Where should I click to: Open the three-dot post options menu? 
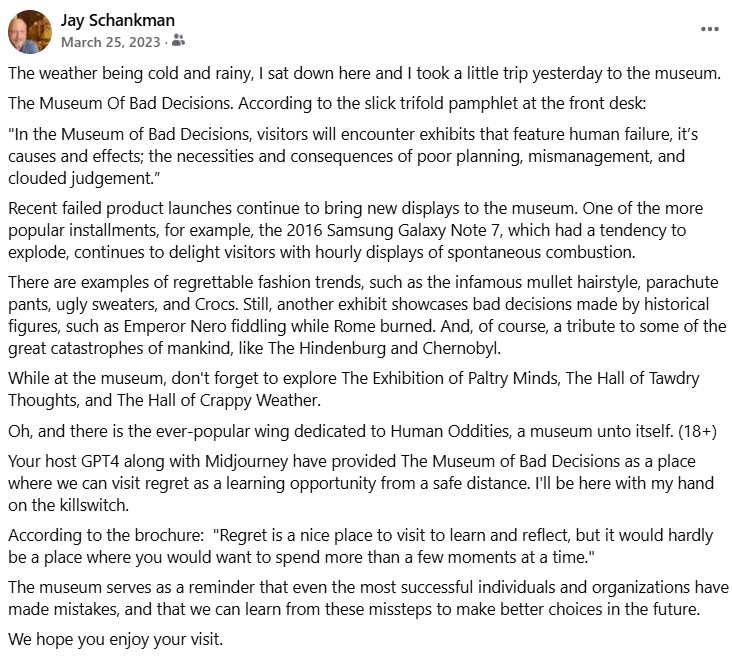tap(709, 29)
